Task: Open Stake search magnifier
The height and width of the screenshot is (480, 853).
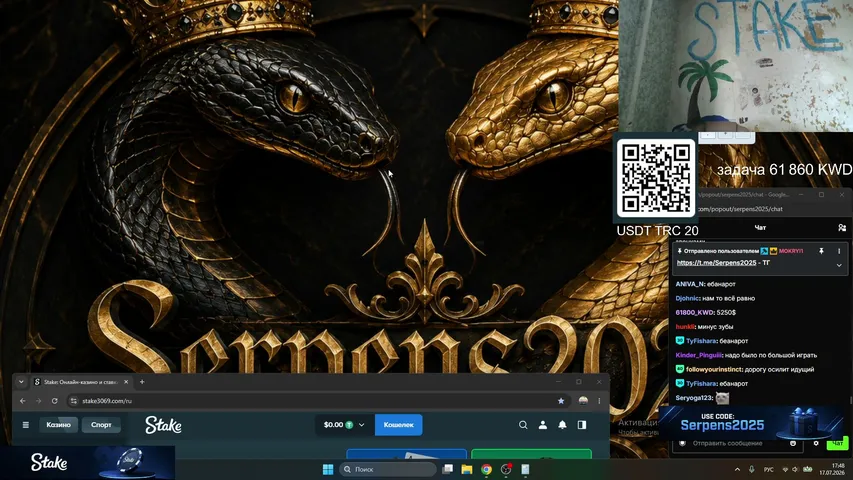Action: click(x=523, y=425)
